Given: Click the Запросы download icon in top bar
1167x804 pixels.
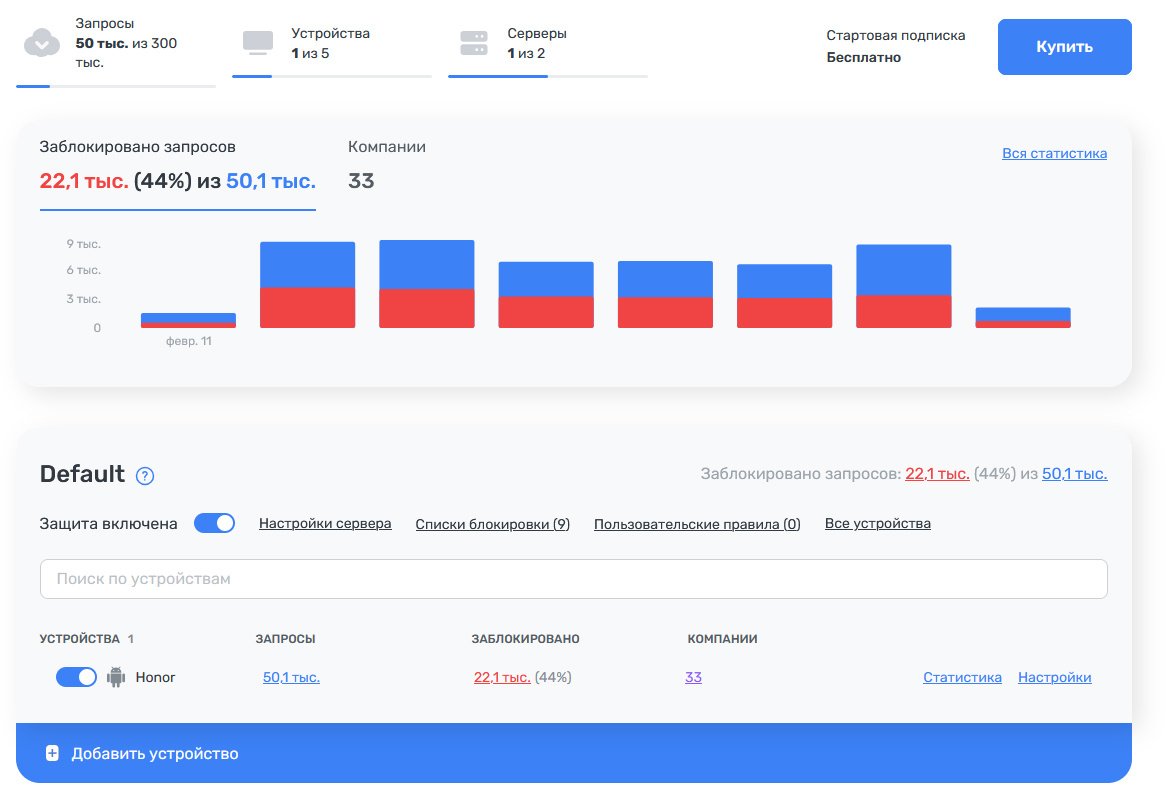Looking at the screenshot, I should tap(40, 44).
